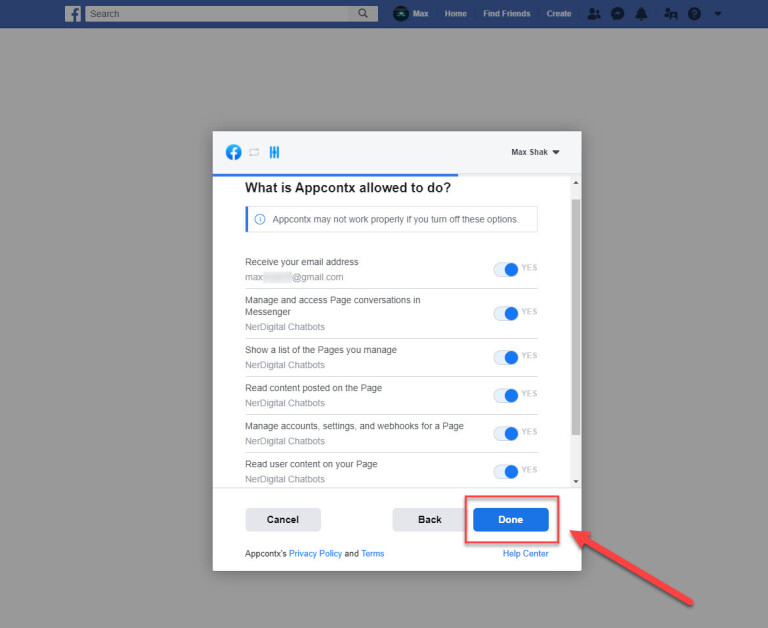The image size is (768, 628).
Task: Click the friend lists icon beside bell
Action: coord(671,14)
